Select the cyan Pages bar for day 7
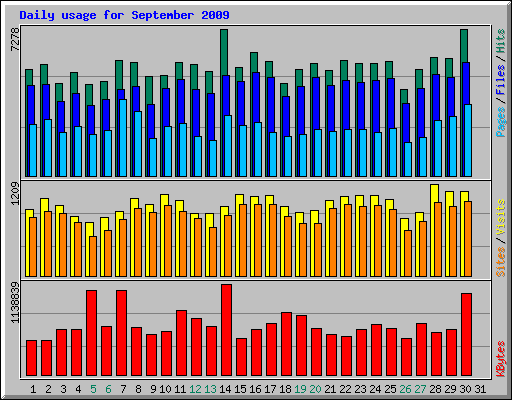 point(123,138)
